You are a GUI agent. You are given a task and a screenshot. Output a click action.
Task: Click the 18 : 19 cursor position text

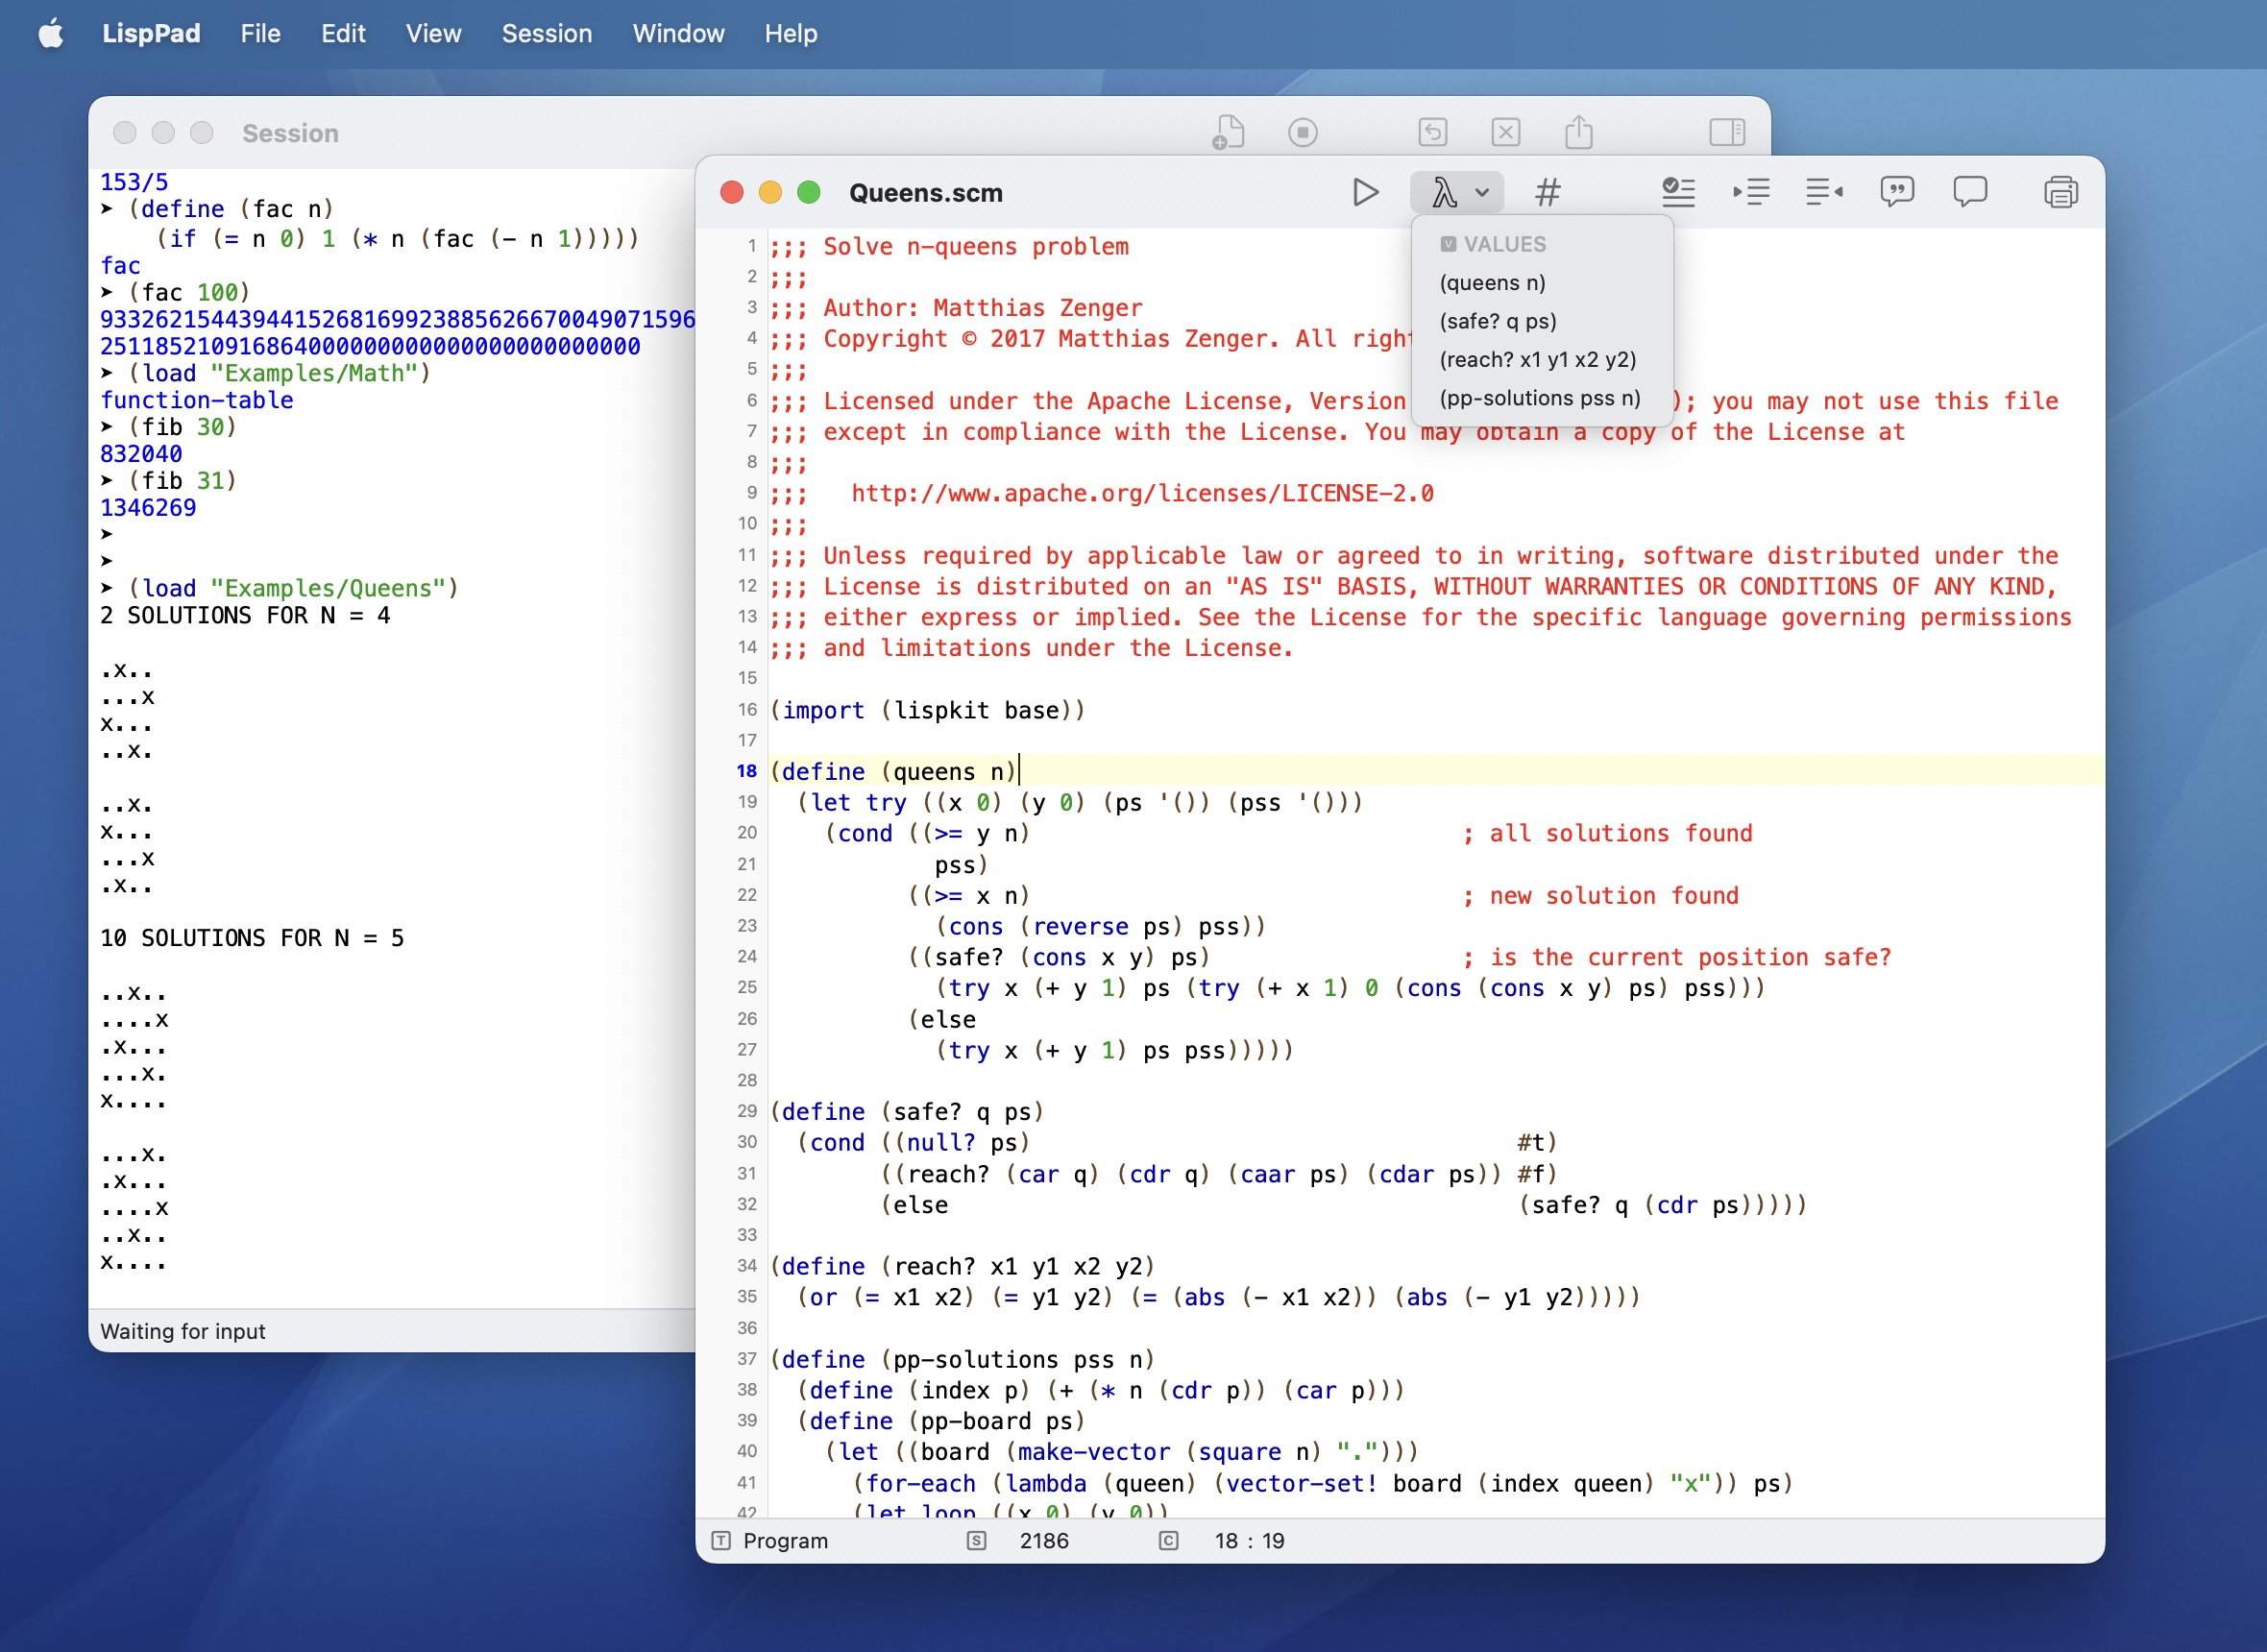point(1249,1541)
